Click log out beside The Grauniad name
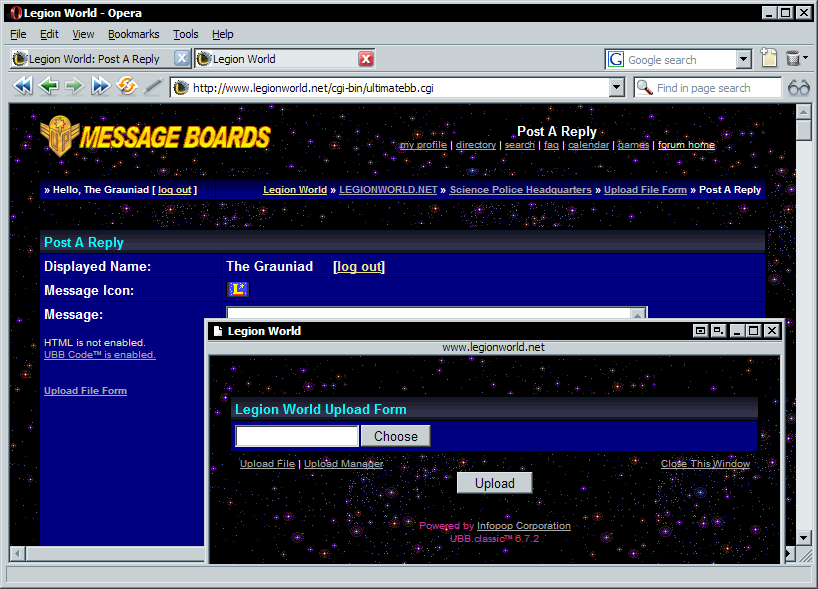This screenshot has height=589, width=818. coord(359,267)
